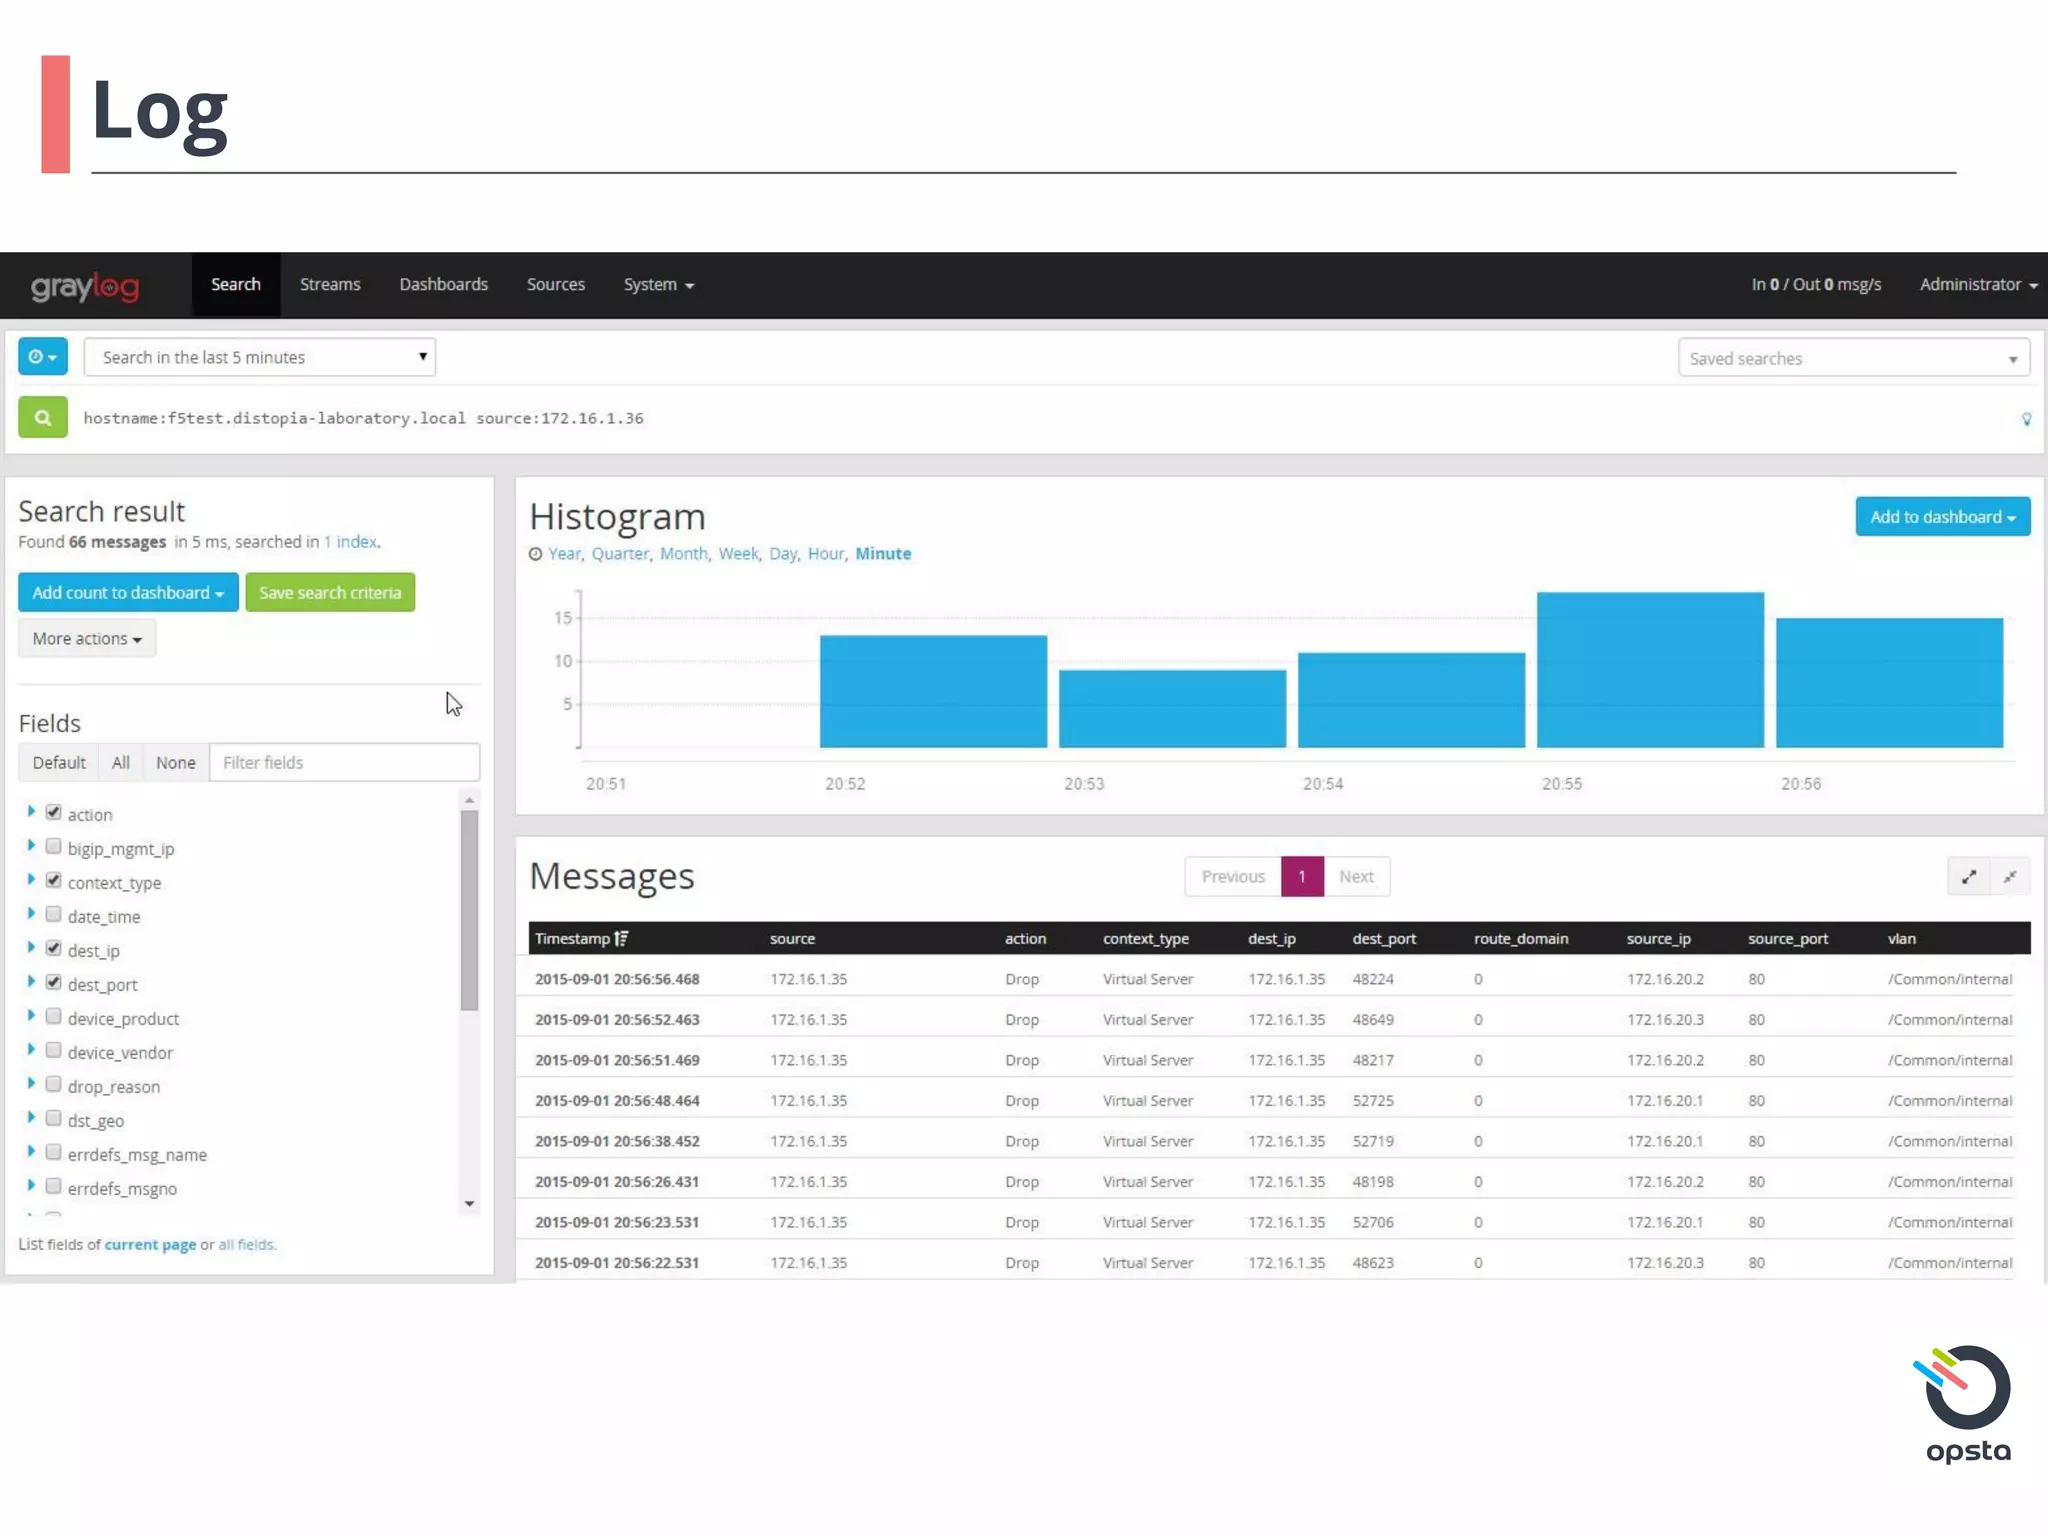This screenshot has height=1536, width=2048.
Task: Set histogram resolution to Hour
Action: (x=825, y=554)
